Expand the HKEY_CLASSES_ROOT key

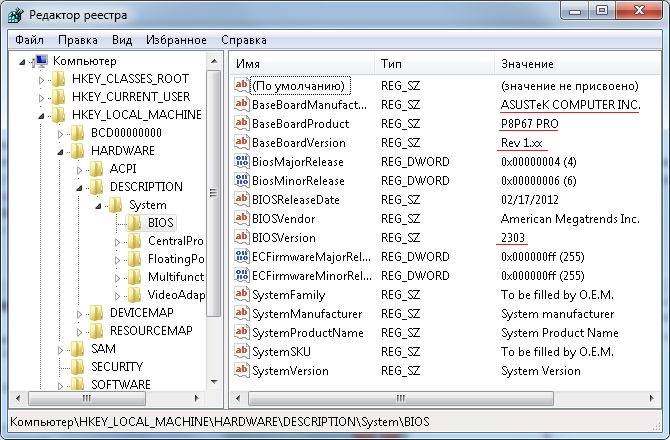pyautogui.click(x=41, y=79)
